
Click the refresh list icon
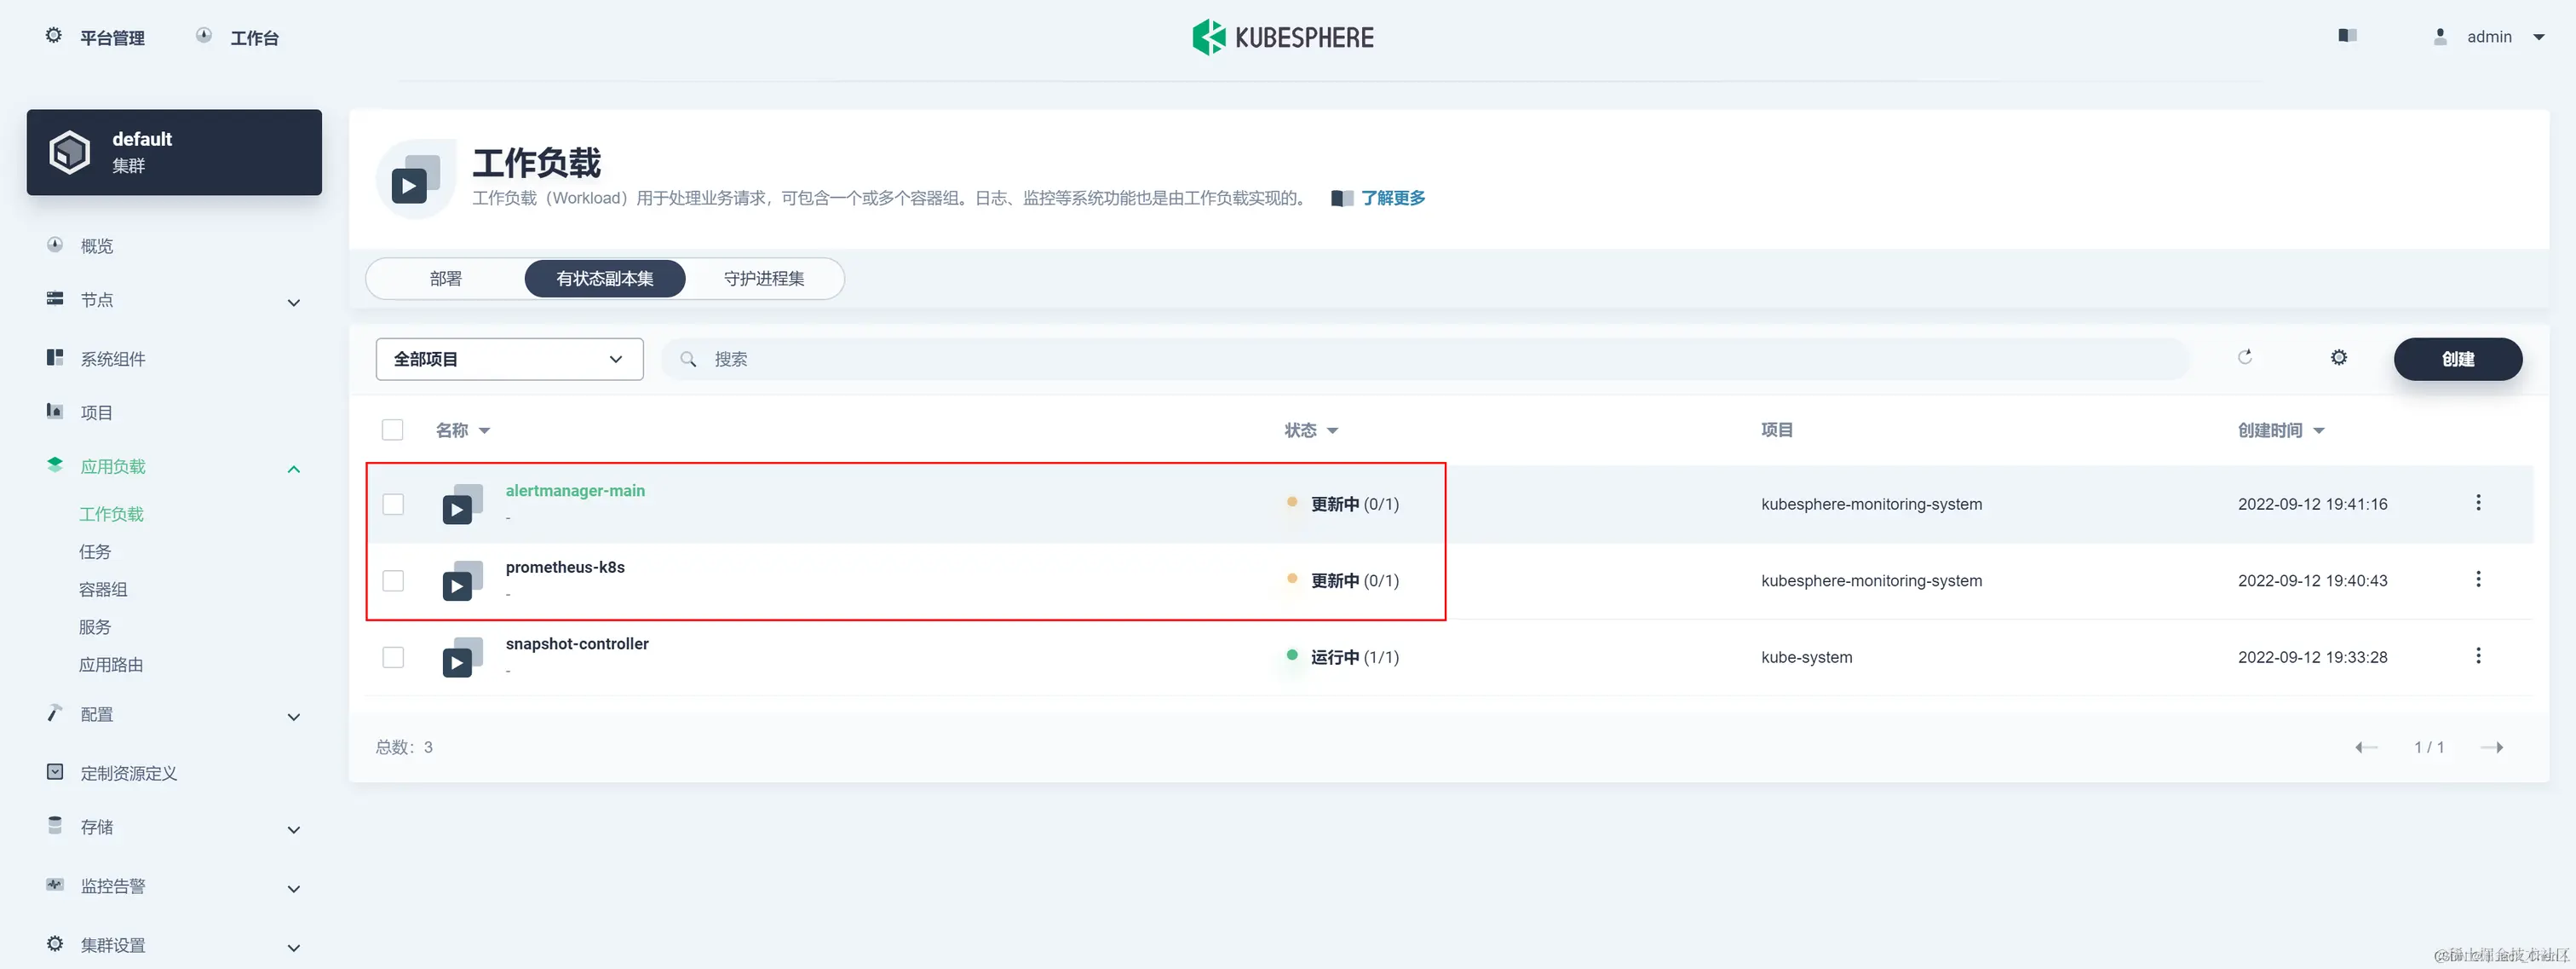coord(2244,357)
